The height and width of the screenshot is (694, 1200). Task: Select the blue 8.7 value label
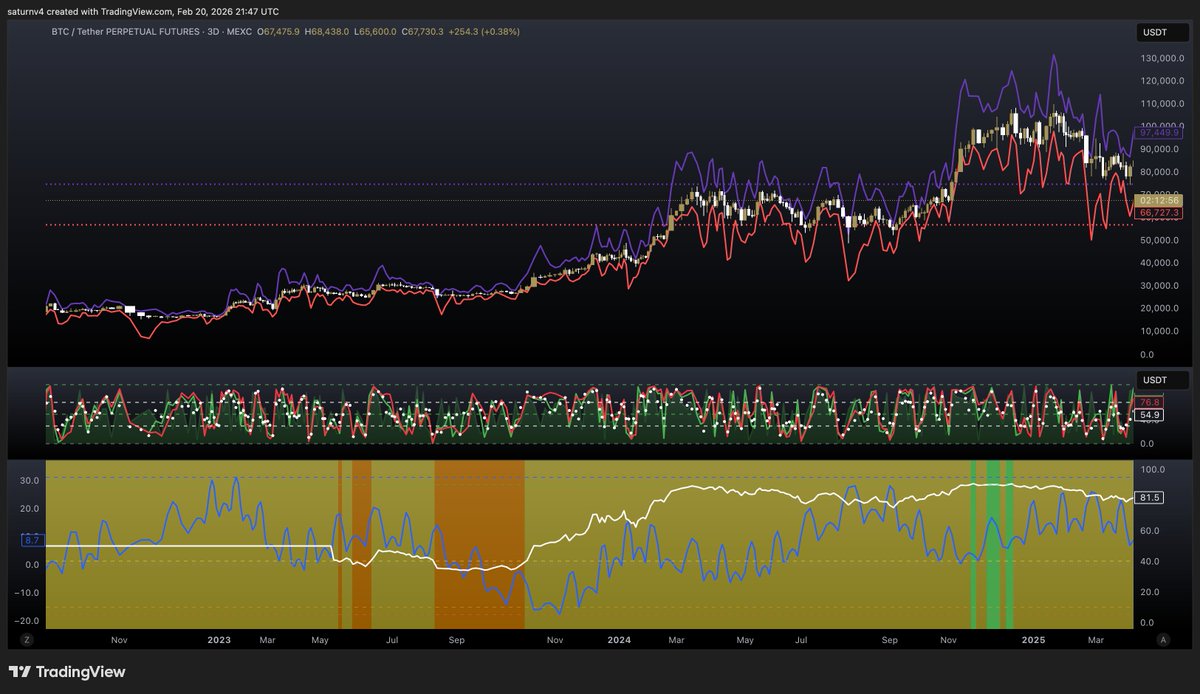[31, 540]
